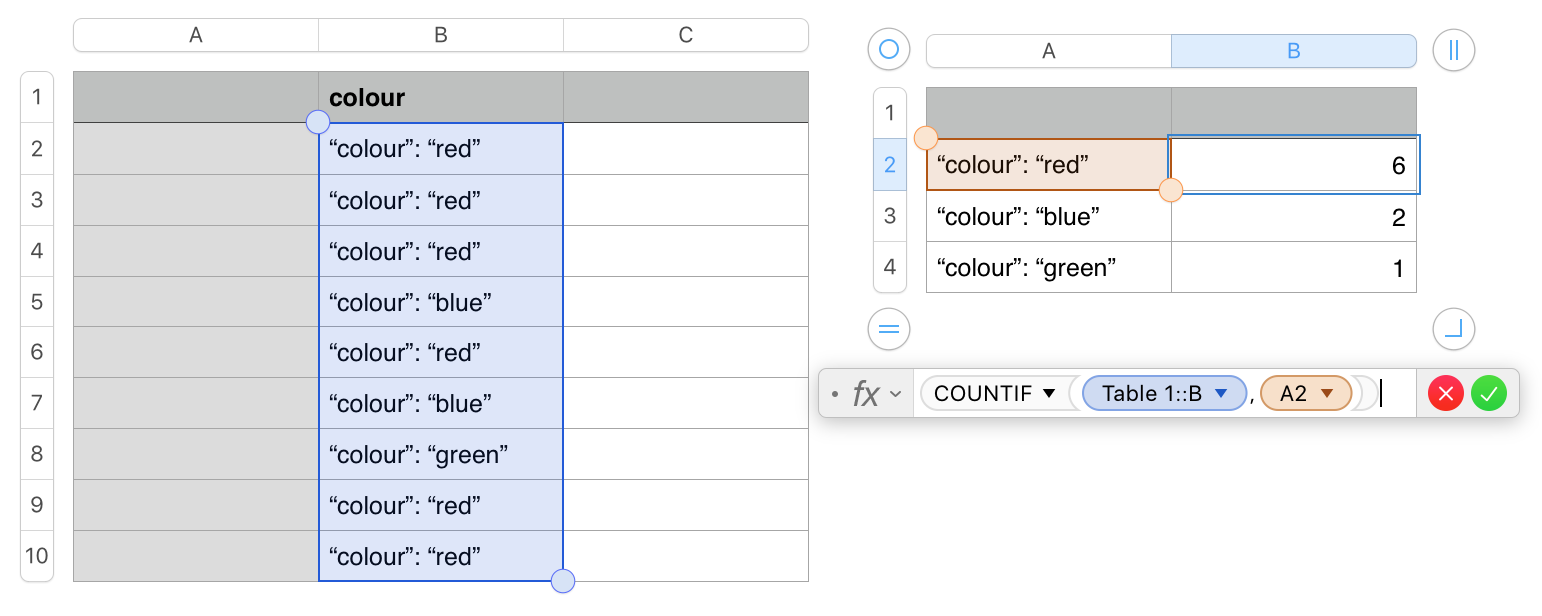Screen dimensions: 1542x616
Task: Open the A2 reference token dropdown
Action: coord(1327,394)
